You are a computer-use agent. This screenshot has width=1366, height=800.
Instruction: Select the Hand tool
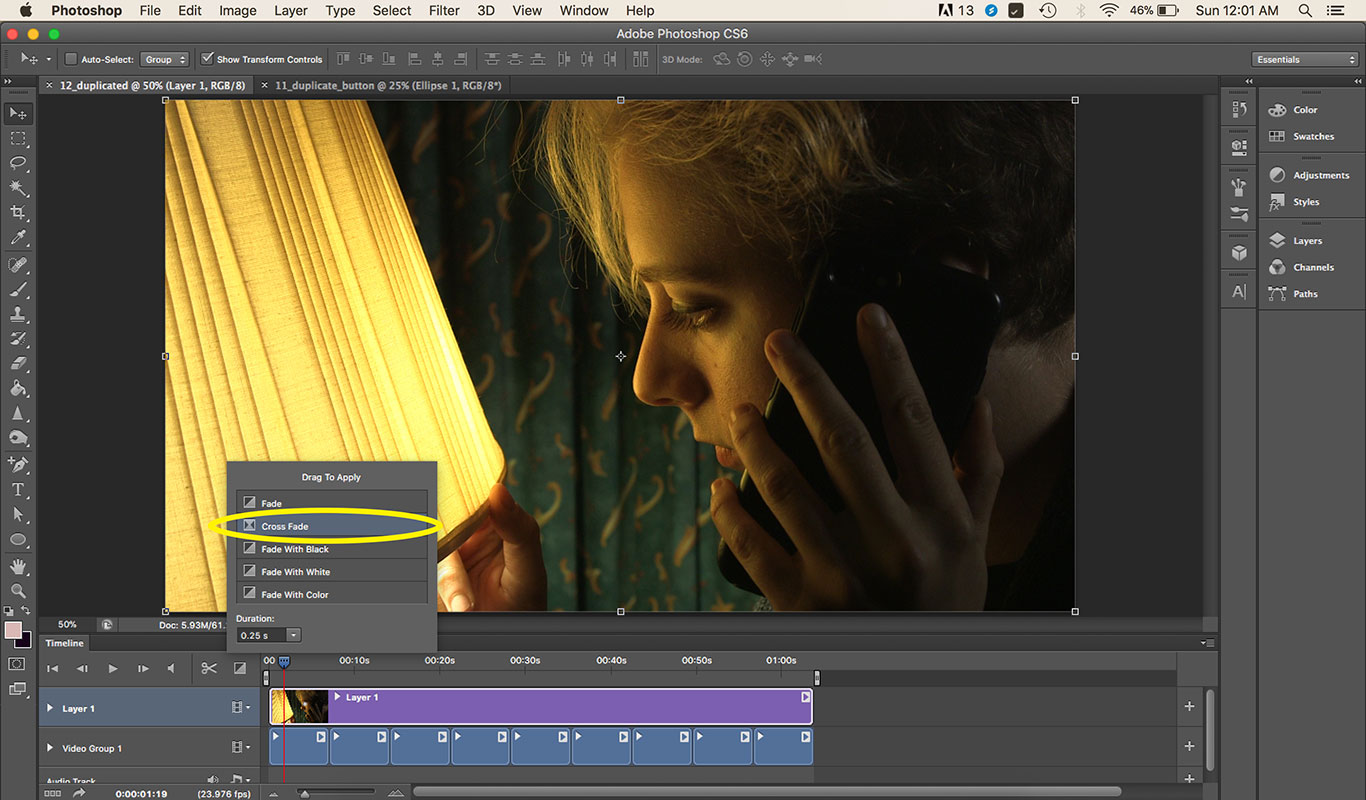[x=18, y=567]
